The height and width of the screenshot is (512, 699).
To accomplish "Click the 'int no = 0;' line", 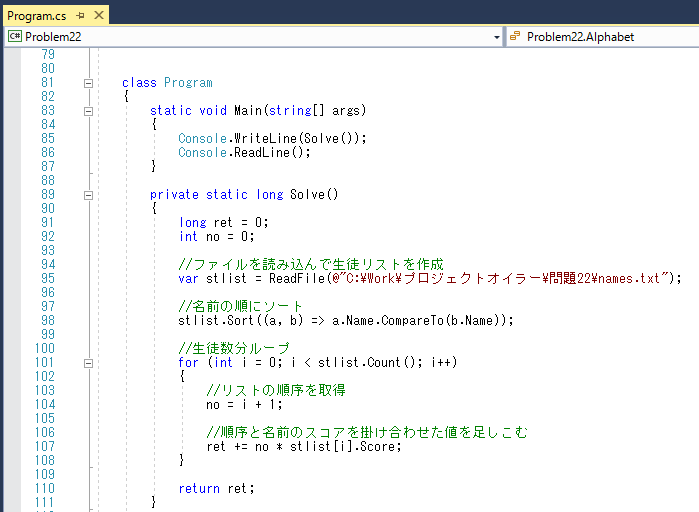I will (217, 237).
